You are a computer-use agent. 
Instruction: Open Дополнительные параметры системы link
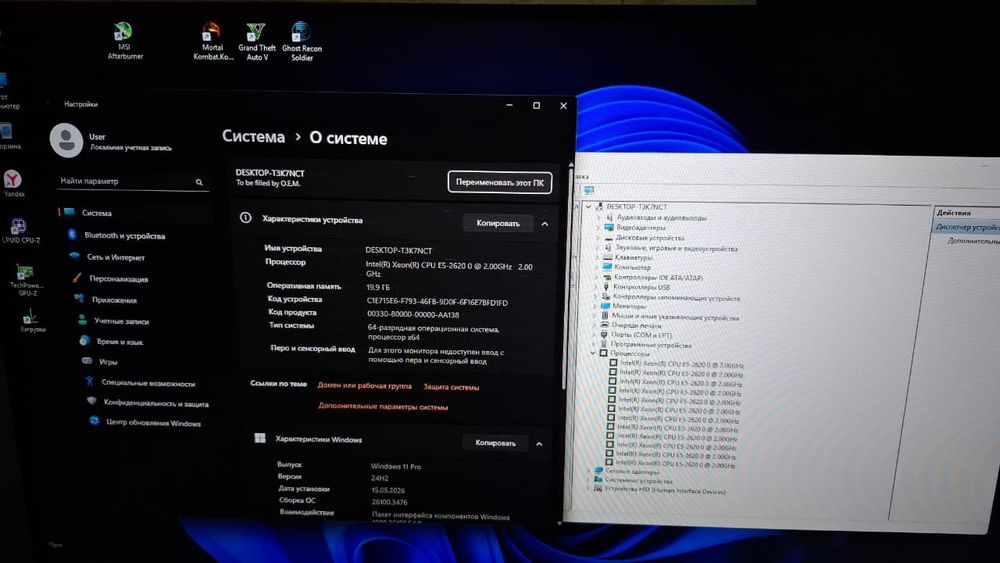[383, 406]
